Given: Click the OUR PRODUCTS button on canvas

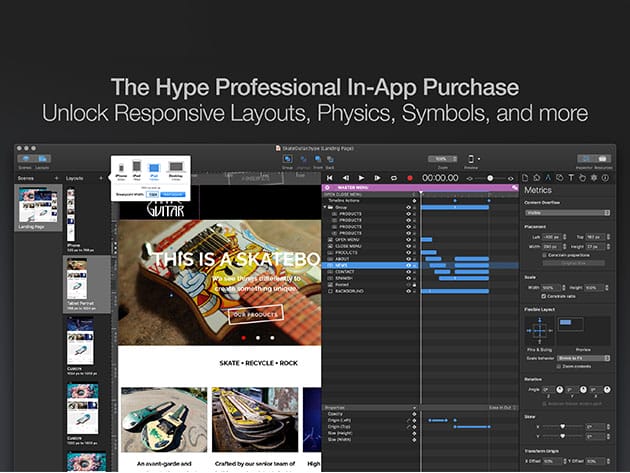Looking at the screenshot, I should pyautogui.click(x=253, y=314).
